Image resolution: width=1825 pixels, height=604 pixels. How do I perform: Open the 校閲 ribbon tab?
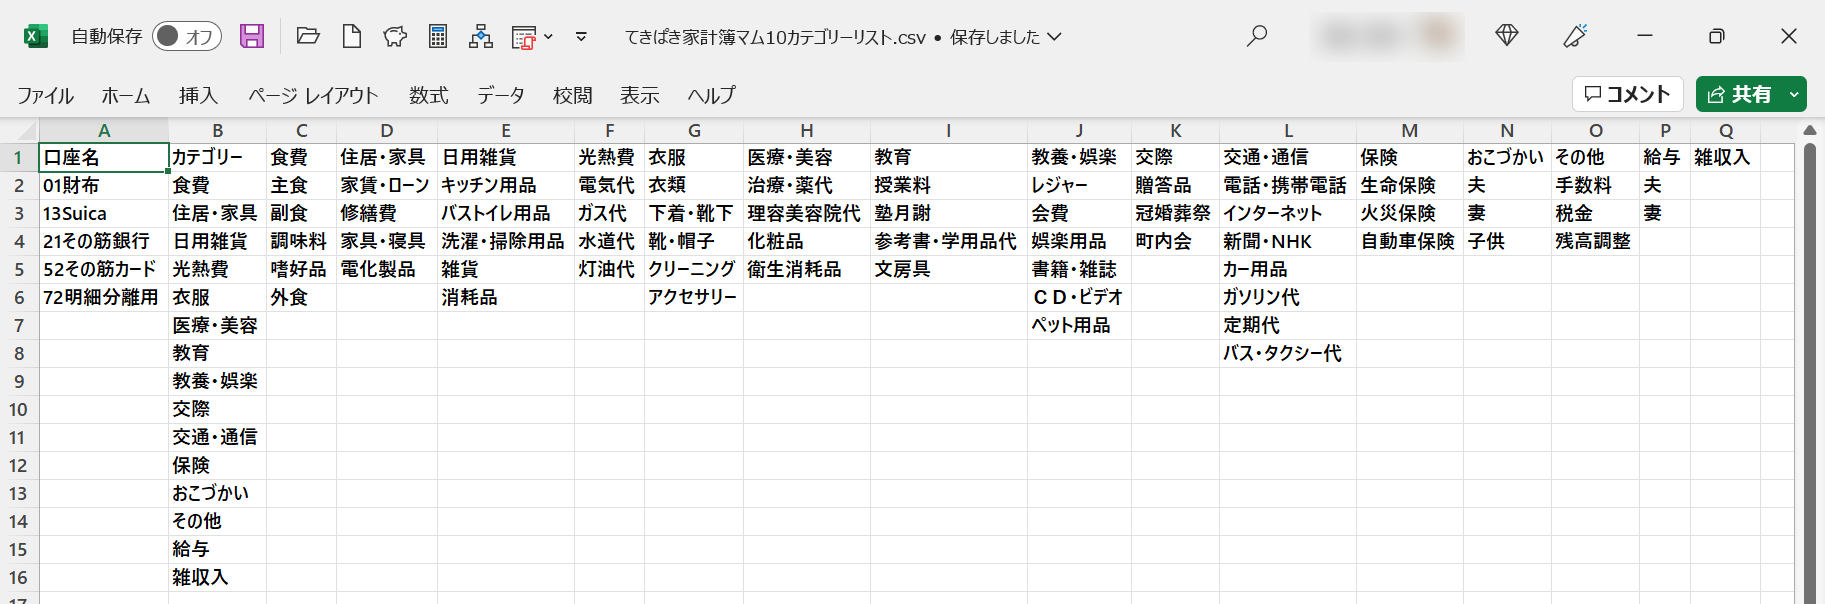click(x=572, y=95)
